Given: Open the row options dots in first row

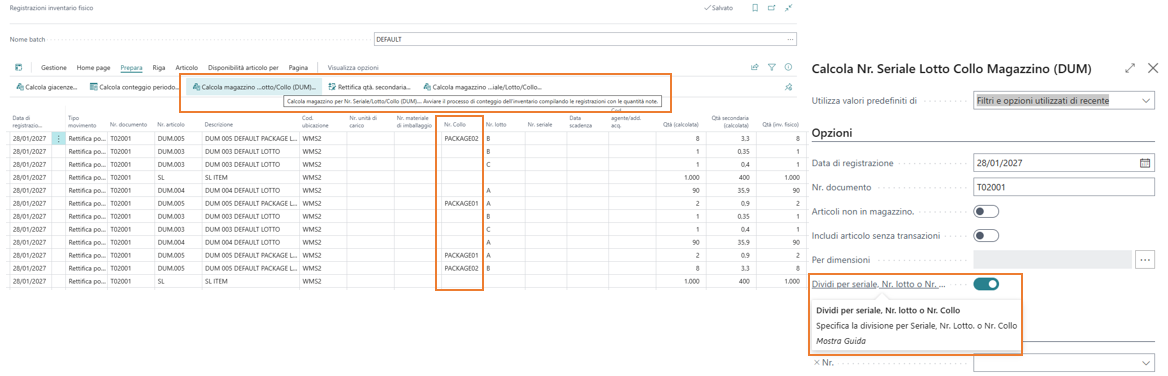Looking at the screenshot, I should coord(59,138).
